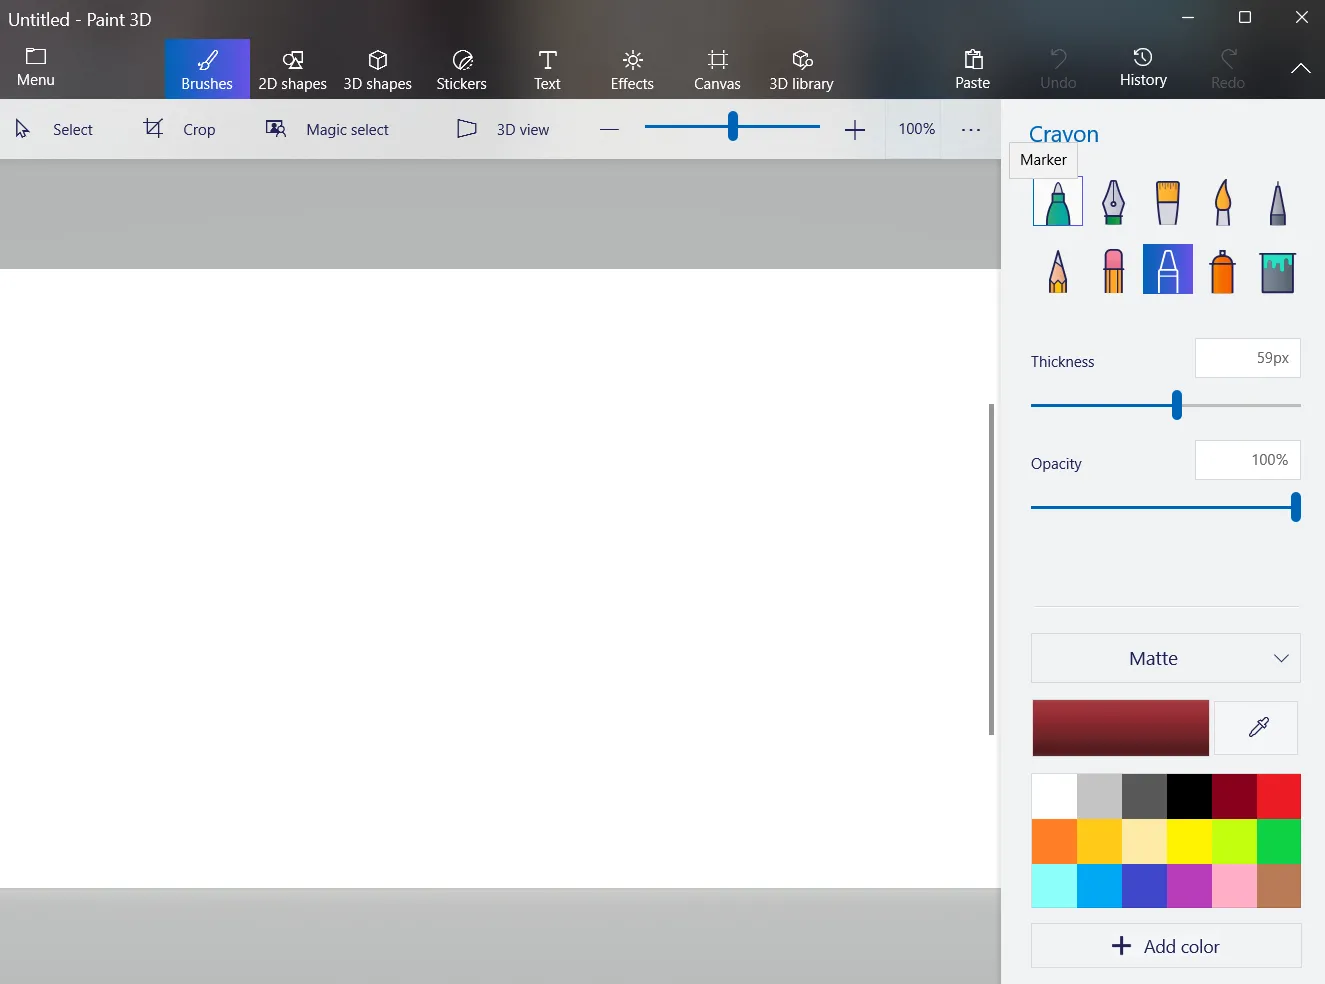Select the Spray can brush
Image resolution: width=1325 pixels, height=984 pixels.
point(1222,269)
